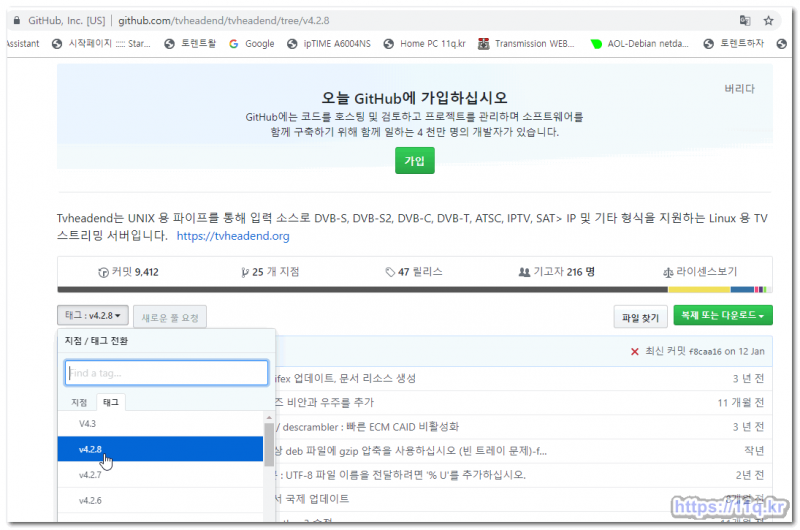
Task: View the 216 contributors (기고자)
Action: (x=557, y=272)
